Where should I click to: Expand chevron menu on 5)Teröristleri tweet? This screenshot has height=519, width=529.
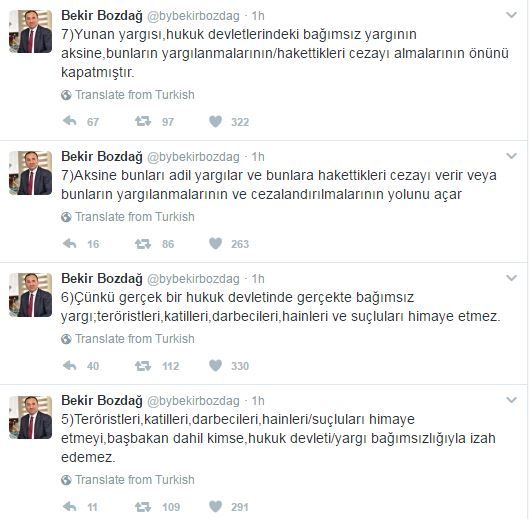[511, 400]
